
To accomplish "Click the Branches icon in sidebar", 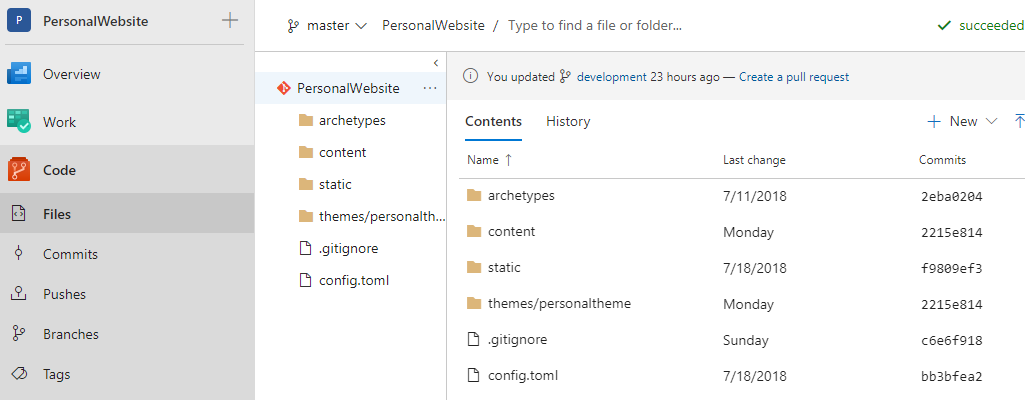I will click(19, 333).
